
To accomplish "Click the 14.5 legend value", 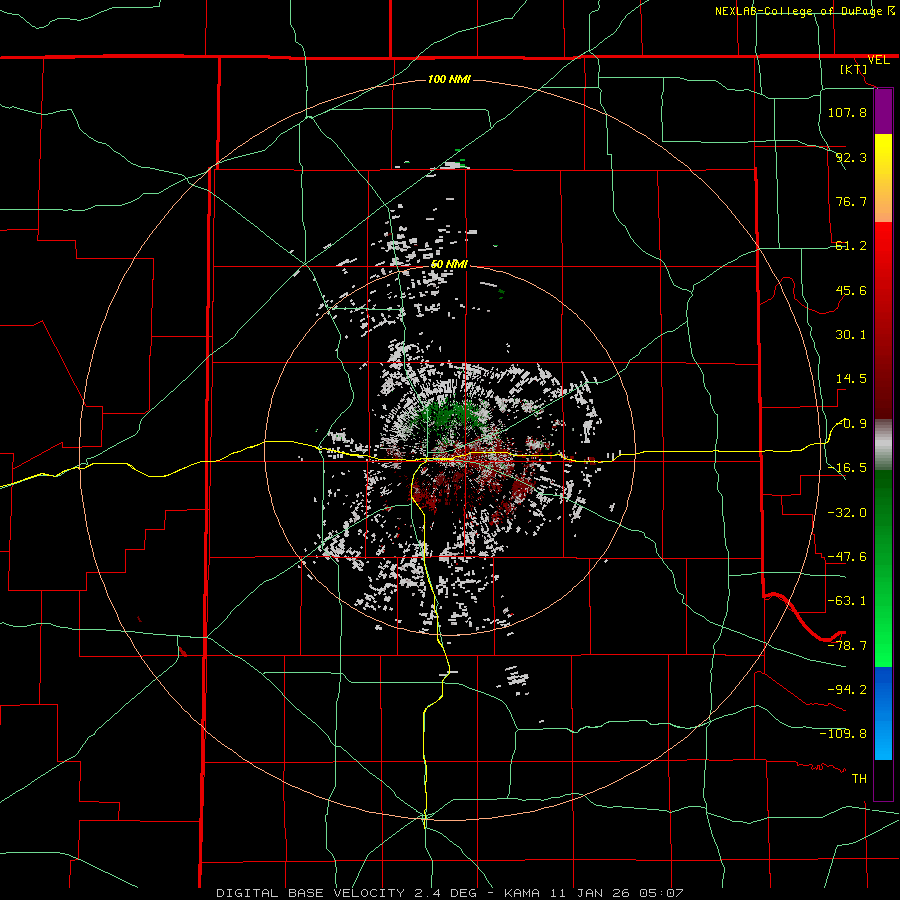I will (x=851, y=379).
